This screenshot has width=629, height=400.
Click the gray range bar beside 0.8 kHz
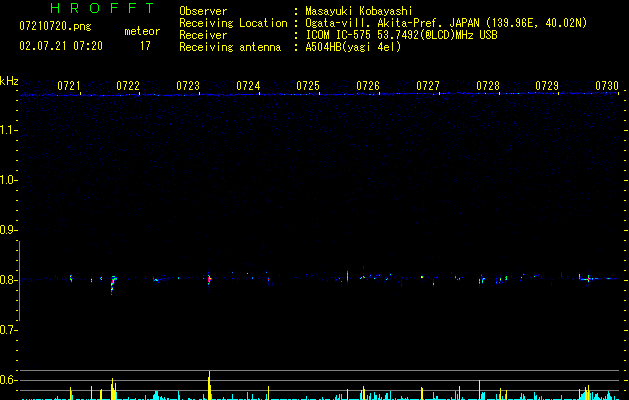(19, 281)
